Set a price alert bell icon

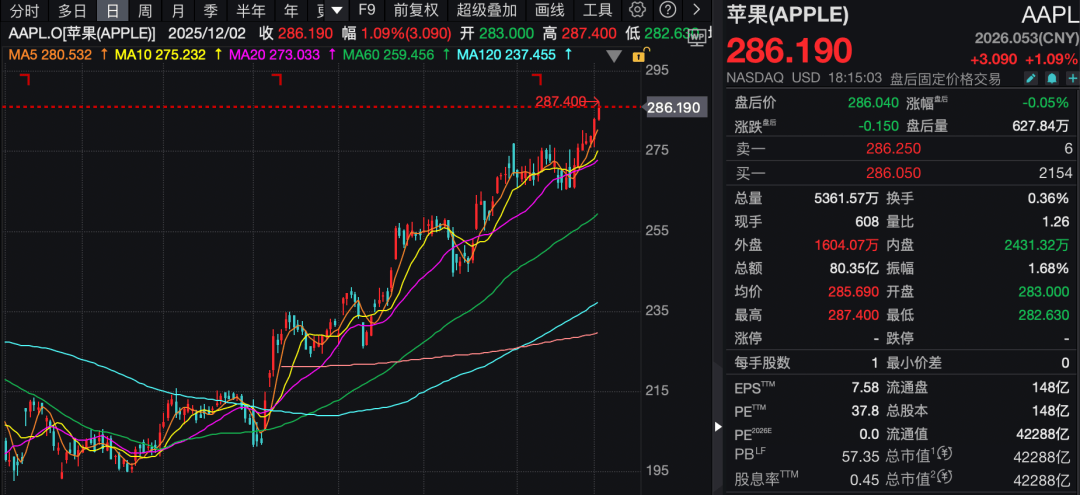1052,78
